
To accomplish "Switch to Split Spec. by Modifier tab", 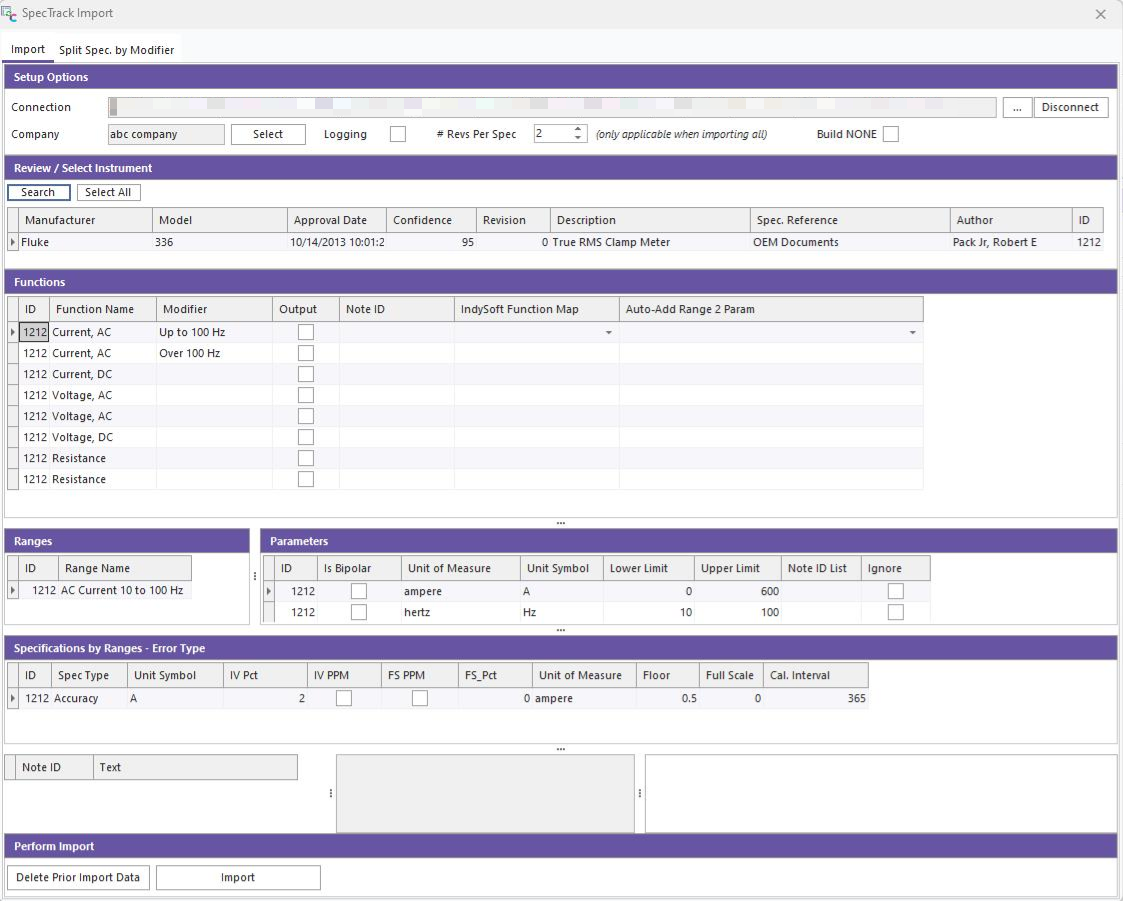I will 116,50.
